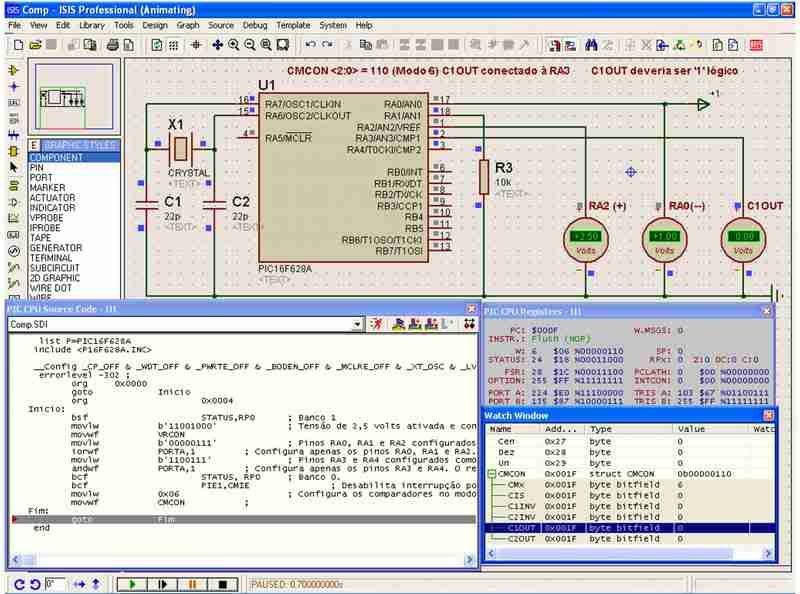
Task: Select the Component mode tool in left sidebar
Action: click(14, 70)
